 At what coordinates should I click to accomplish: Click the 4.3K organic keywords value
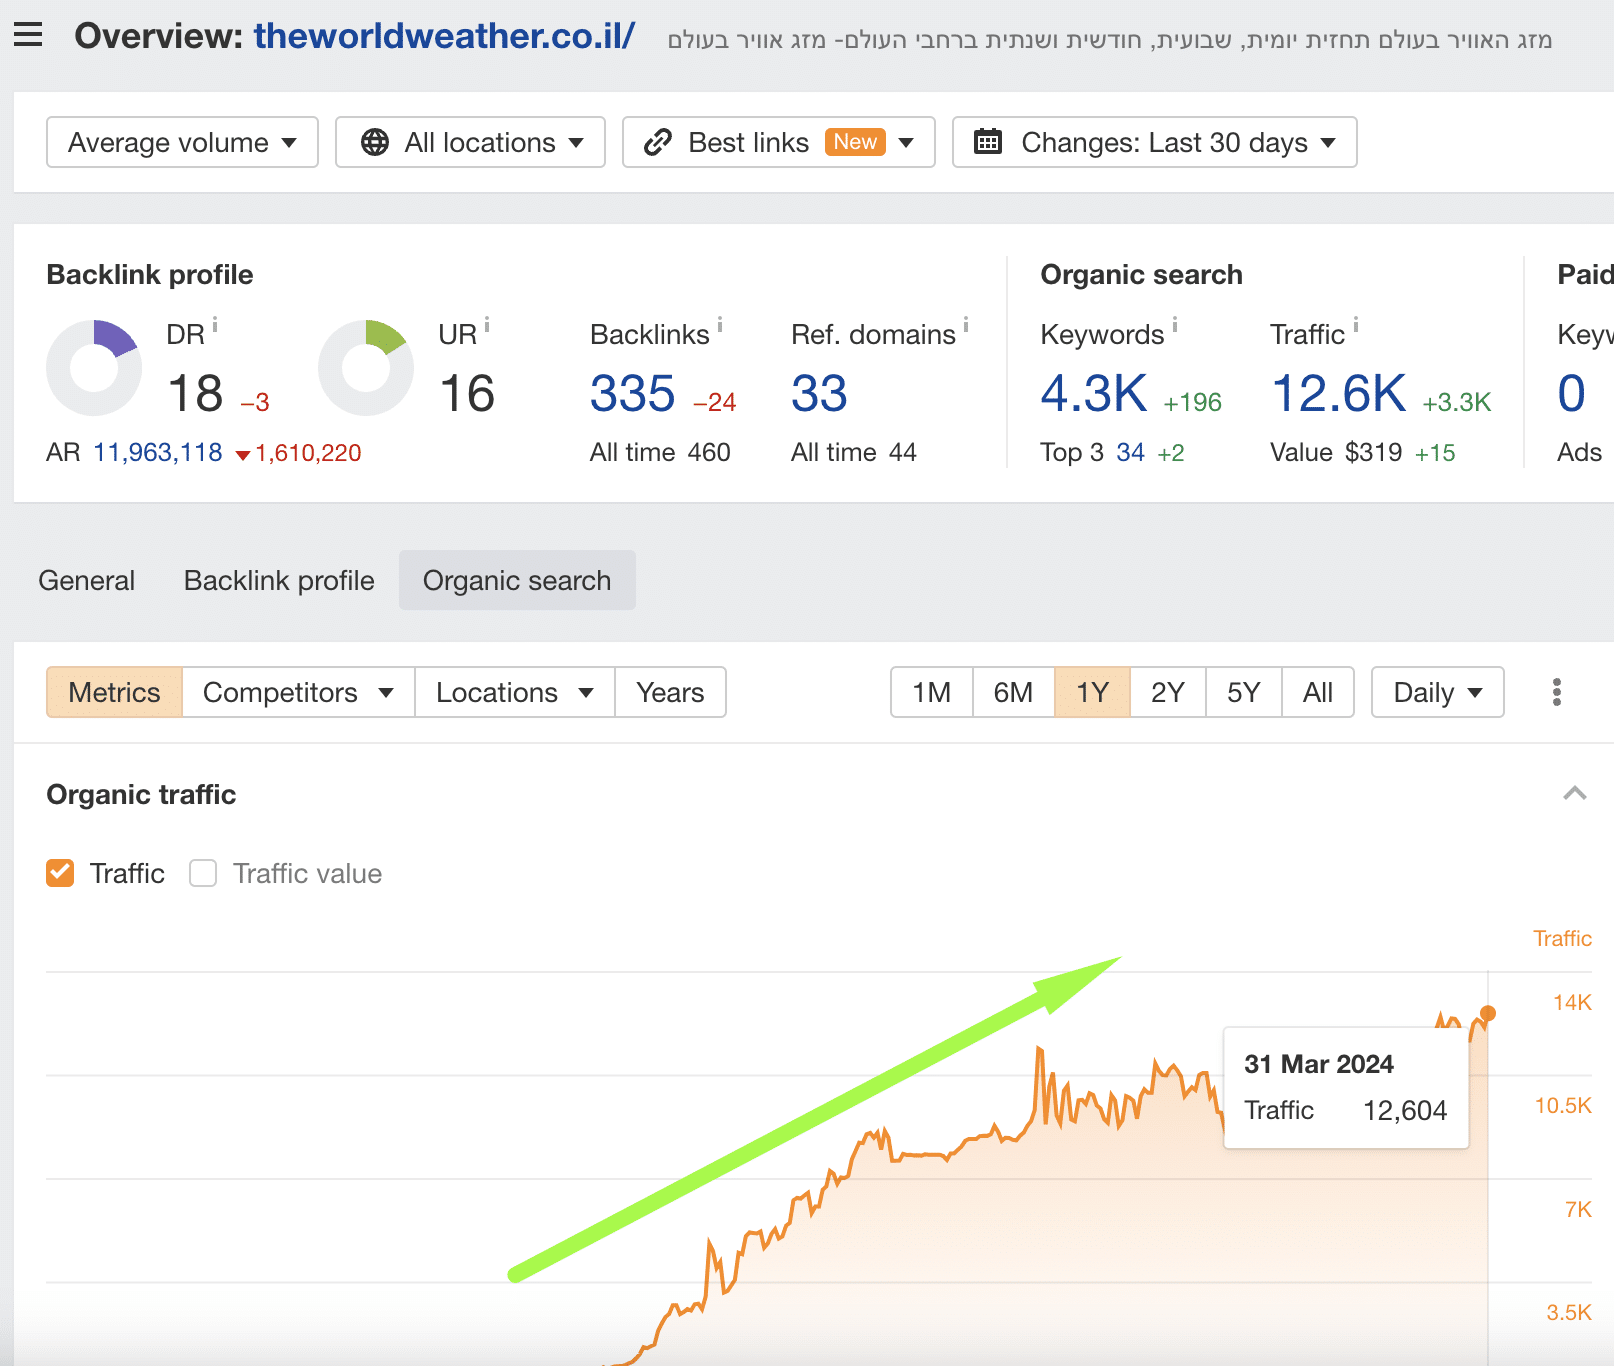[1094, 393]
